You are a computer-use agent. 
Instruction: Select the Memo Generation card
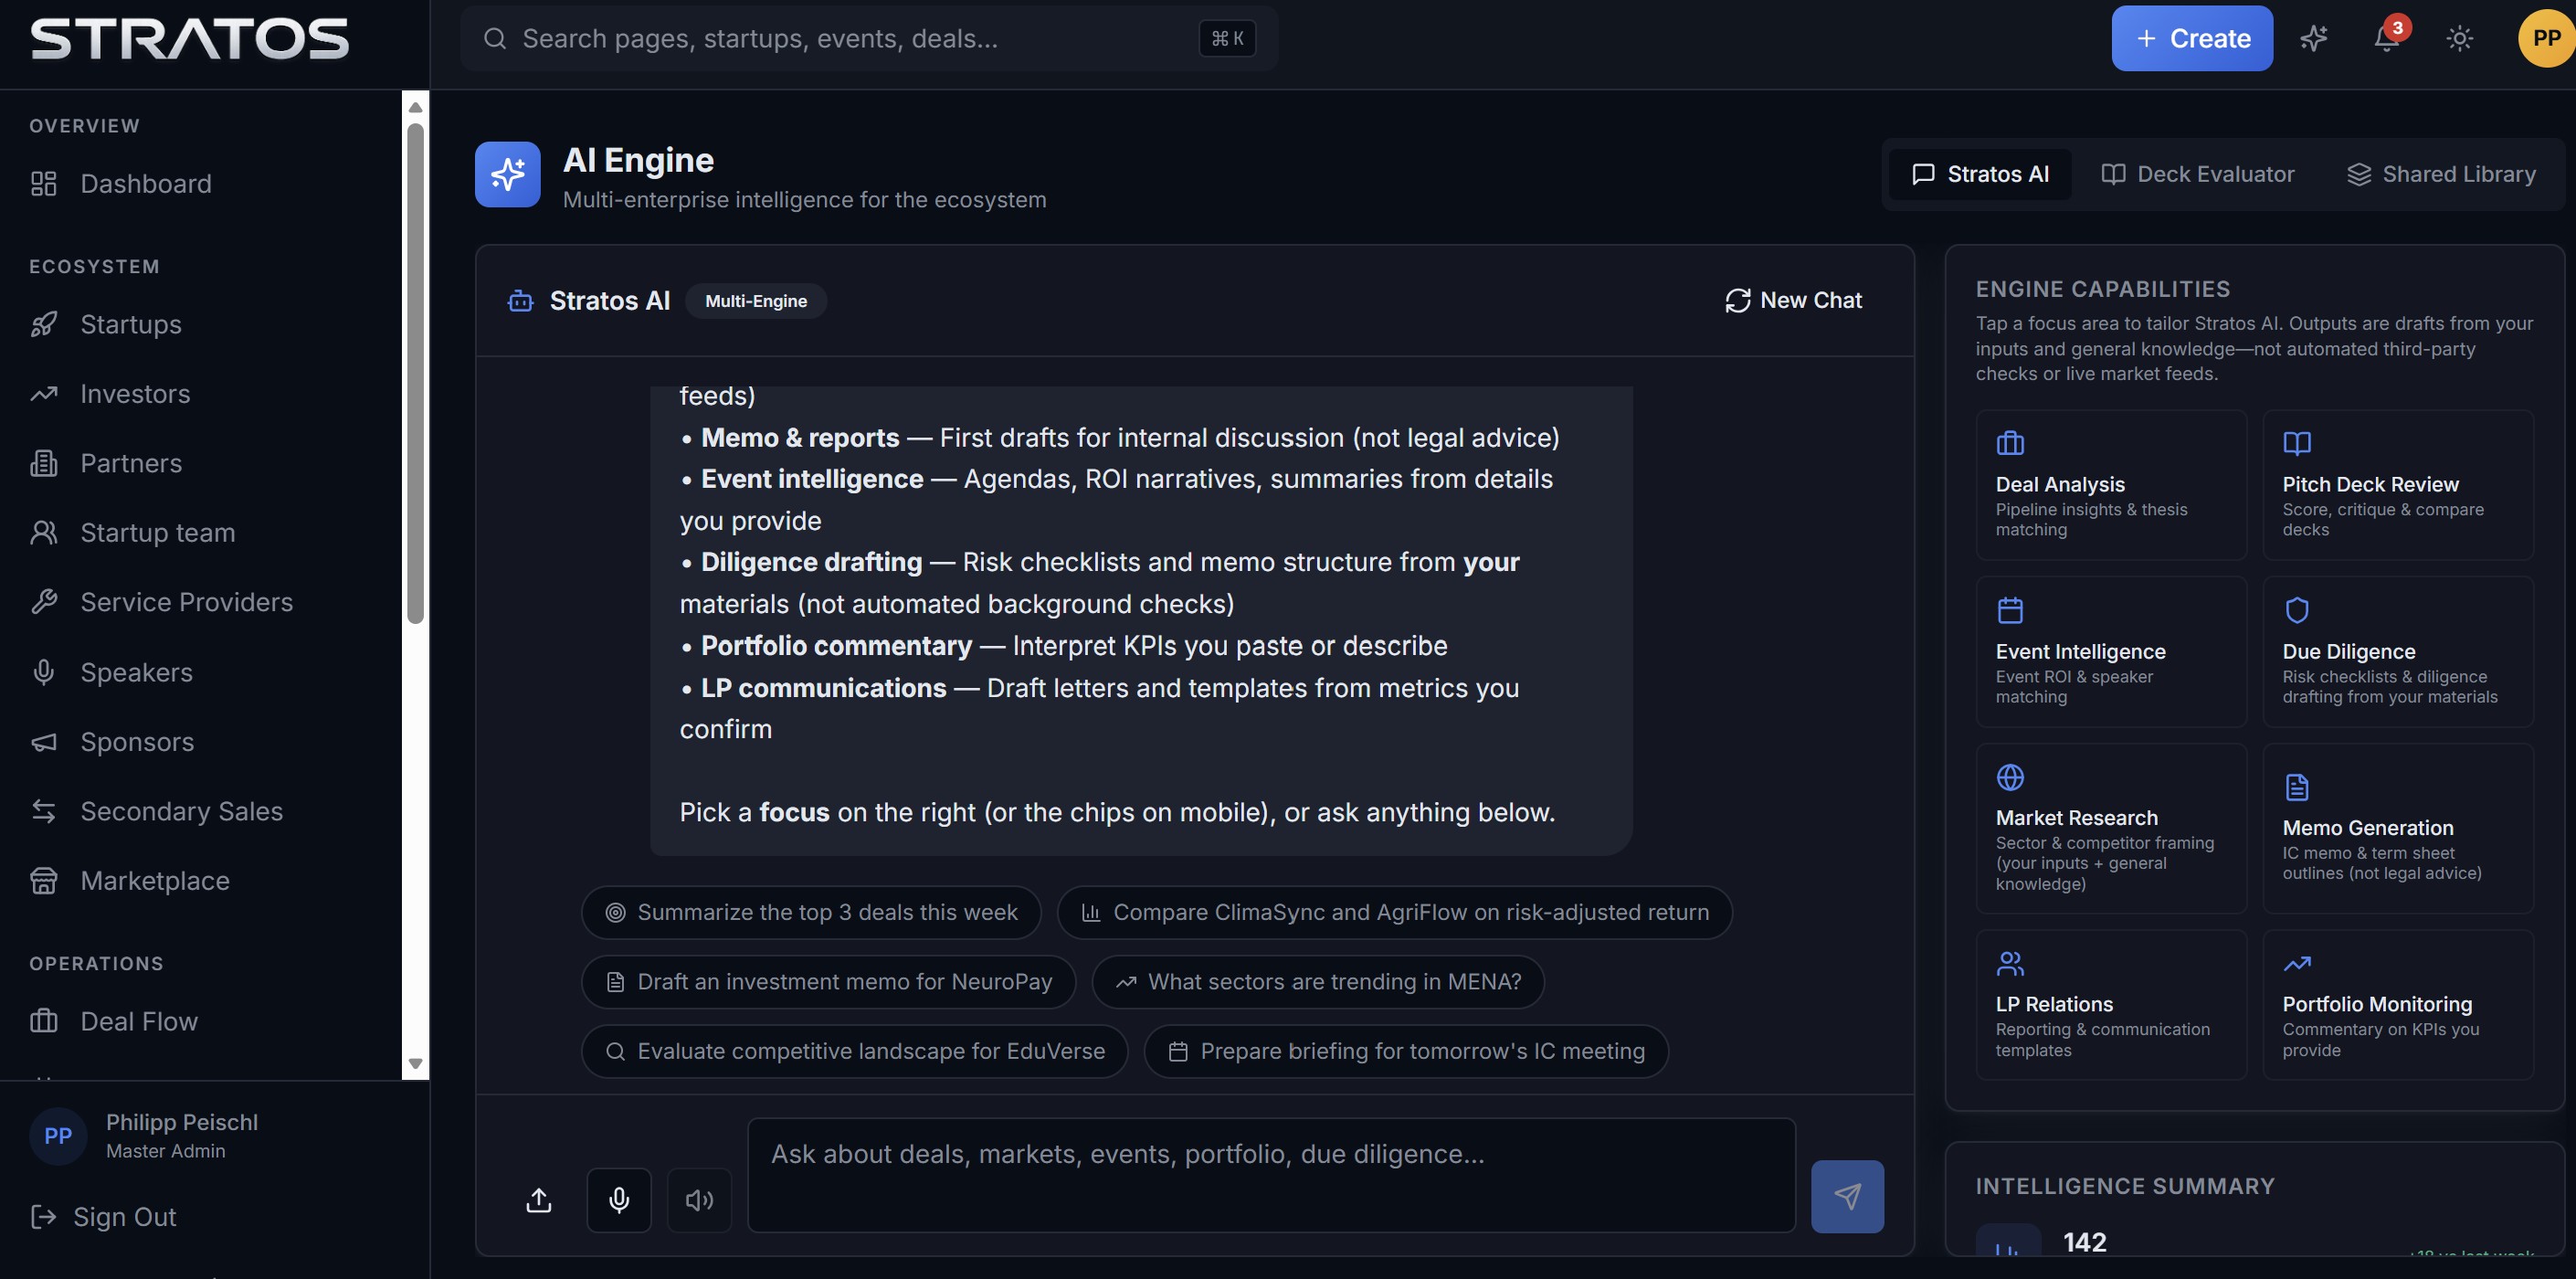[x=2398, y=828]
